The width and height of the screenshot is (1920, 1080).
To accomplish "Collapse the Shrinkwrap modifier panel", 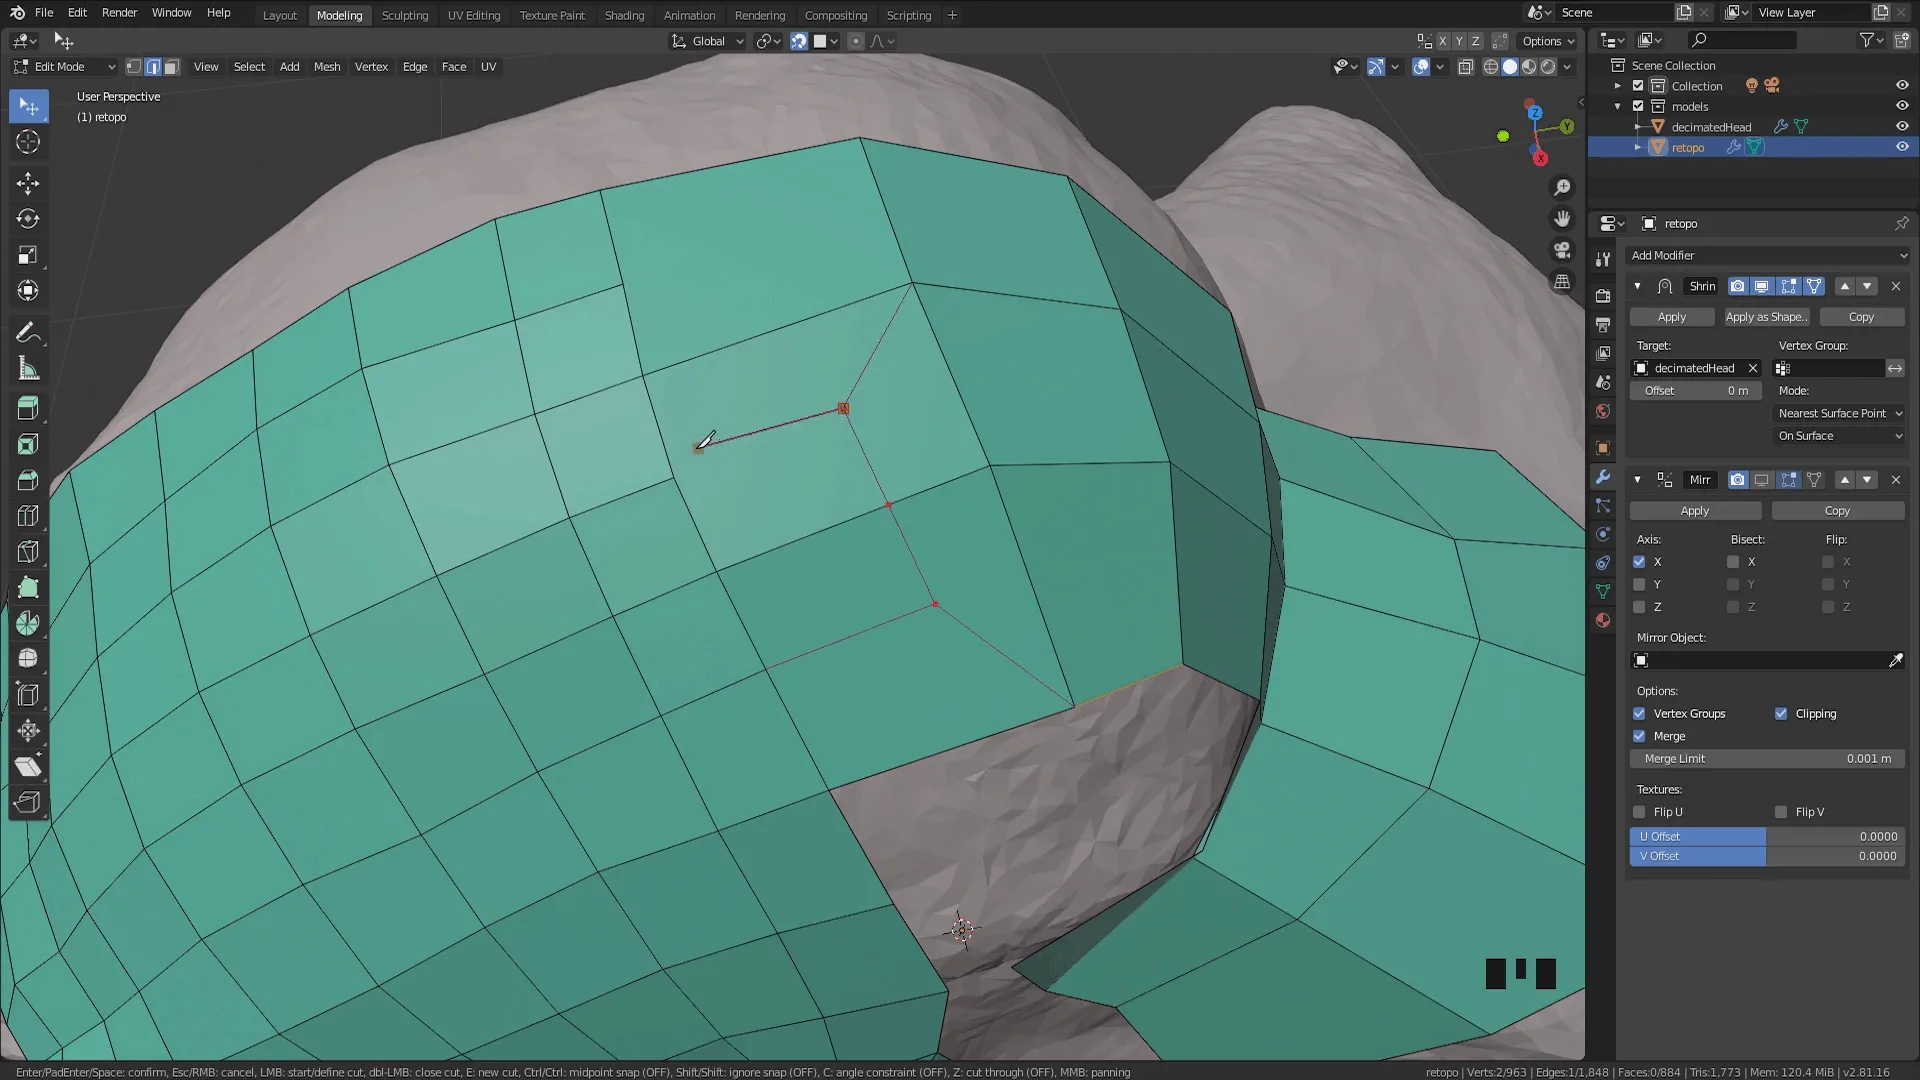I will [x=1637, y=286].
